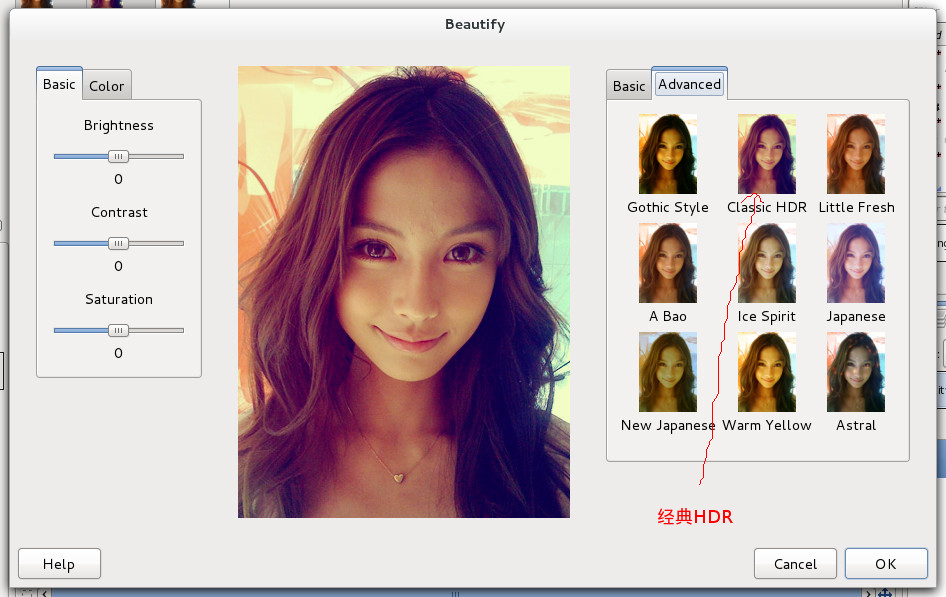Apply the Ice Spirit effect thumbnail
Screen dimensions: 946x597
(x=767, y=263)
